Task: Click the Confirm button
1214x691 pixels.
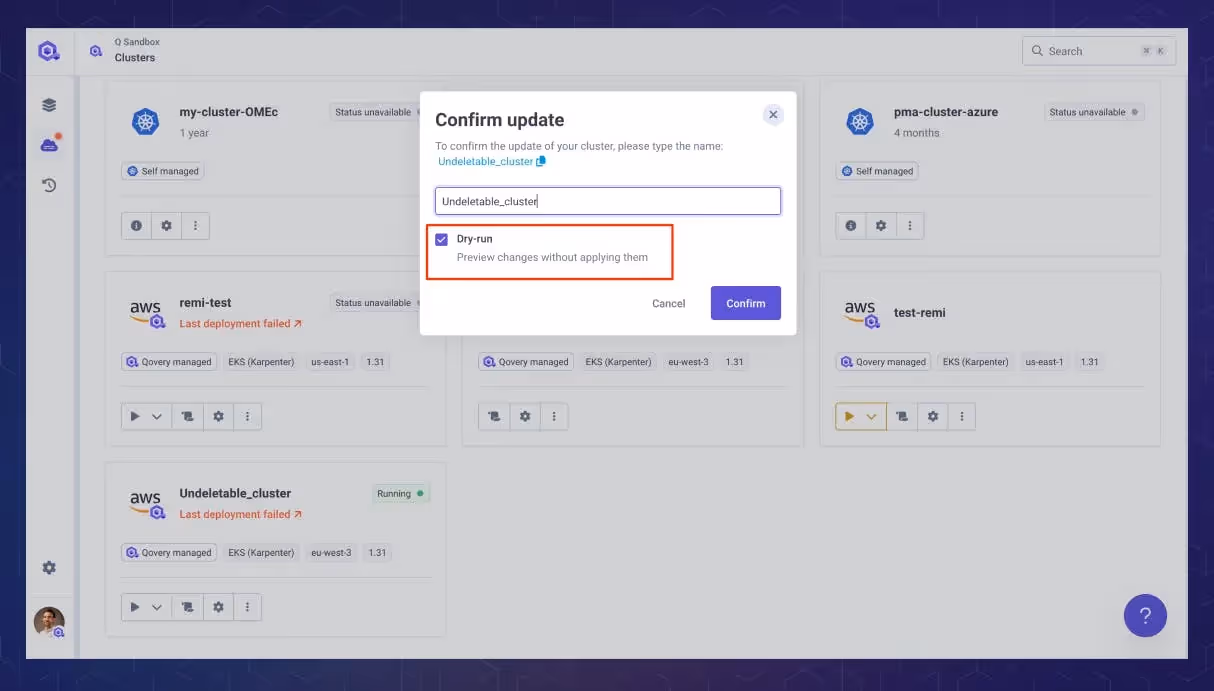Action: (x=746, y=303)
